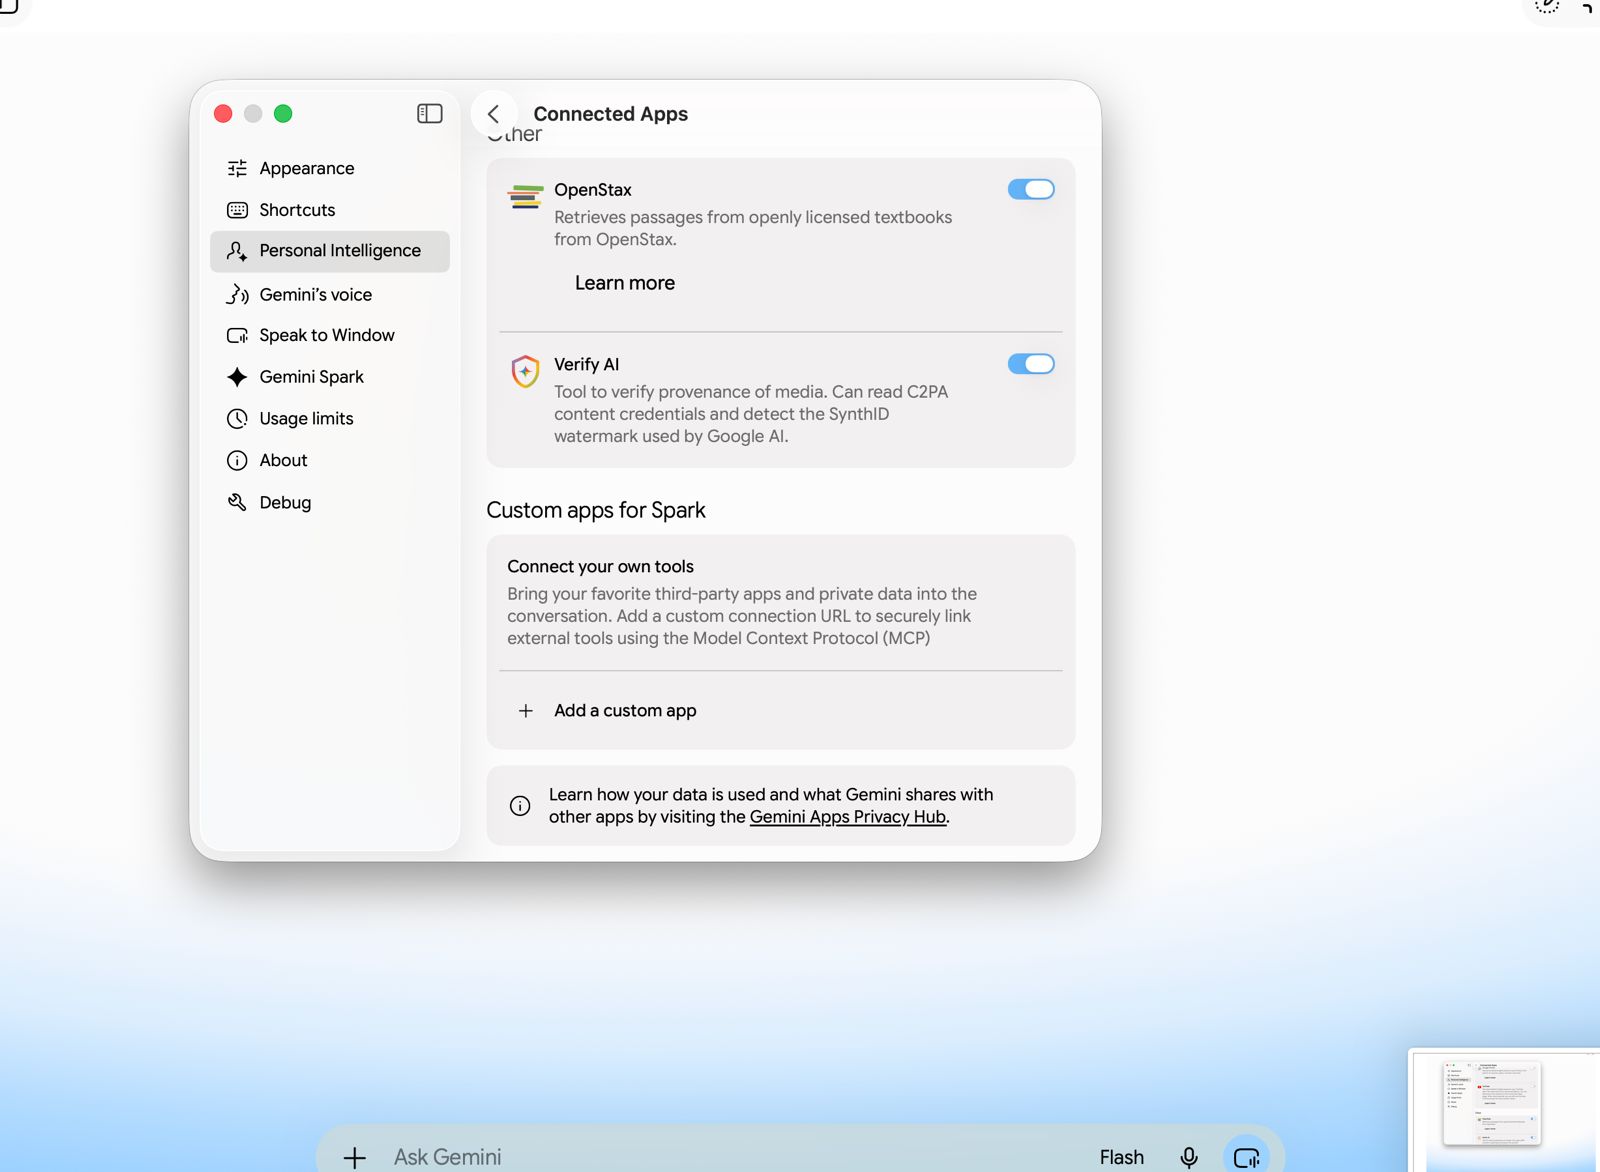This screenshot has width=1600, height=1172.
Task: Open the OpenStax Learn more link
Action: click(x=625, y=283)
